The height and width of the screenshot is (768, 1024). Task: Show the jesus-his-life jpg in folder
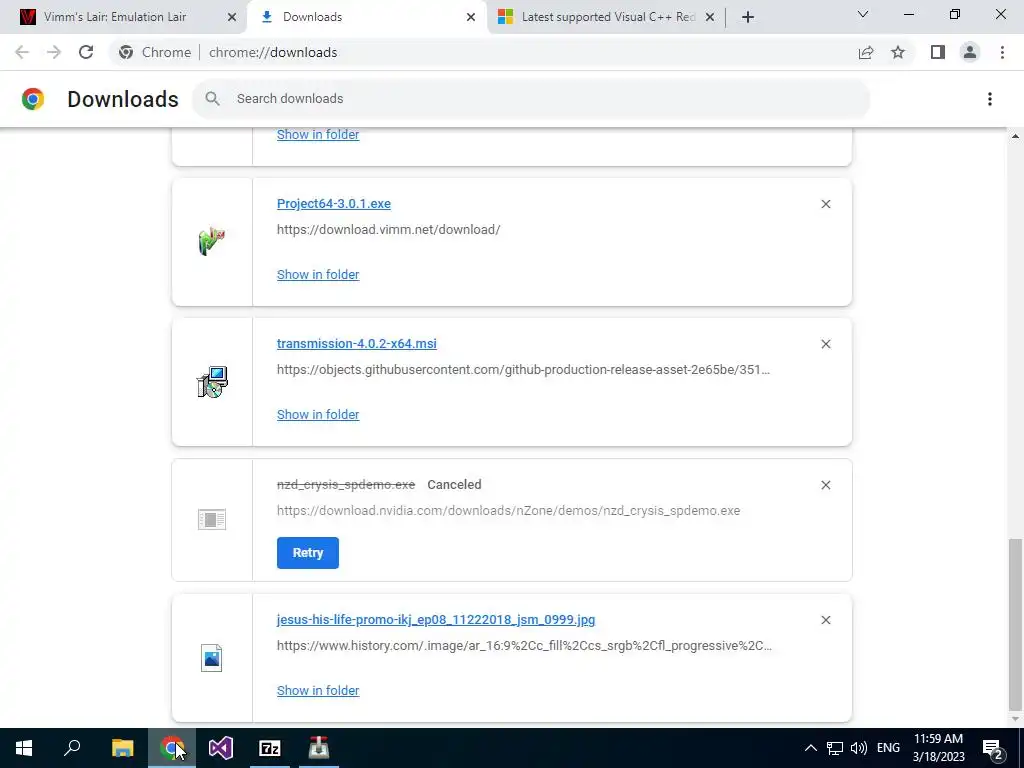pos(318,691)
